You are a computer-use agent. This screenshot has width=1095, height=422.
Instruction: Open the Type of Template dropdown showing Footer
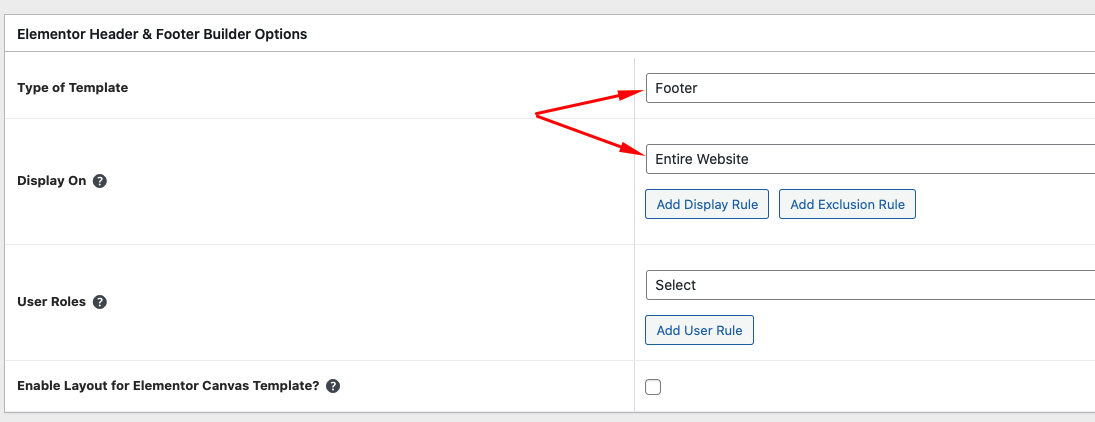click(x=870, y=88)
